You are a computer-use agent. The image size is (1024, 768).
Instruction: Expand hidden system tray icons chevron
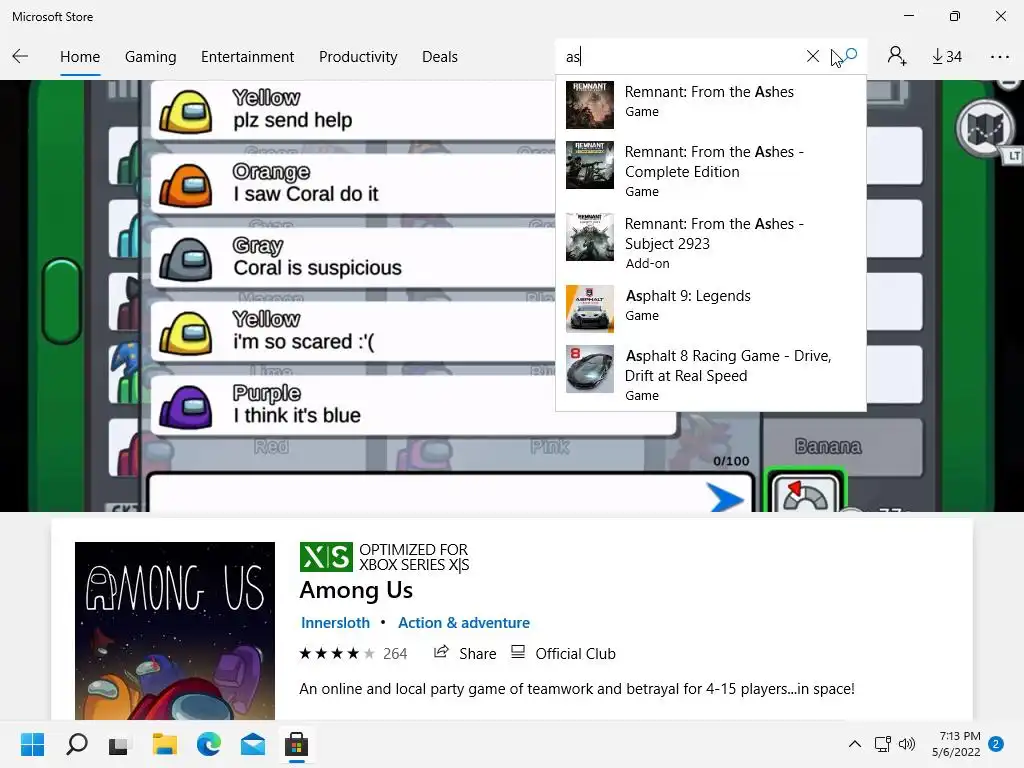click(x=854, y=744)
